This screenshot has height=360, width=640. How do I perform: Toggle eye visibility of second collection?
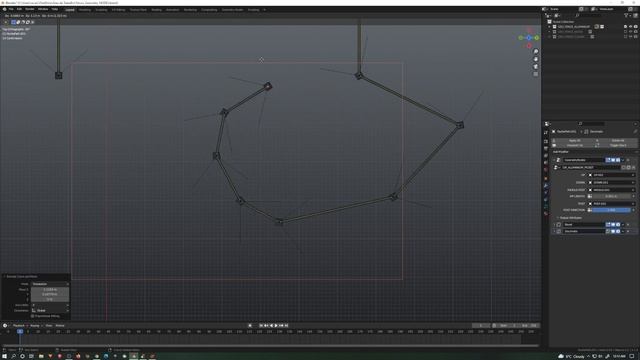[x=631, y=31]
